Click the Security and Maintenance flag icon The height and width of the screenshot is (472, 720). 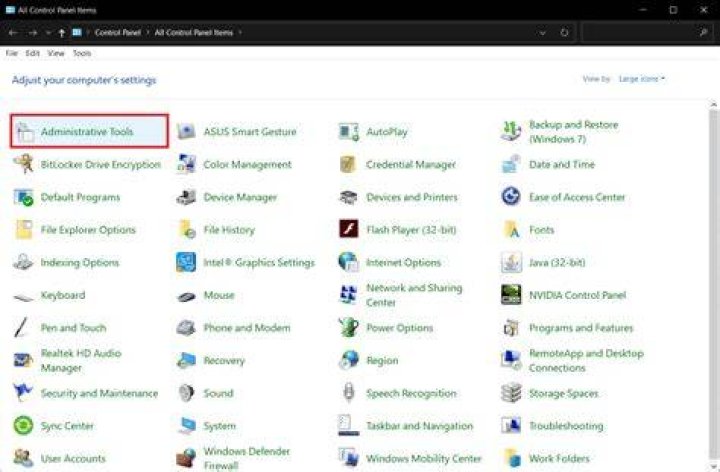[23, 393]
